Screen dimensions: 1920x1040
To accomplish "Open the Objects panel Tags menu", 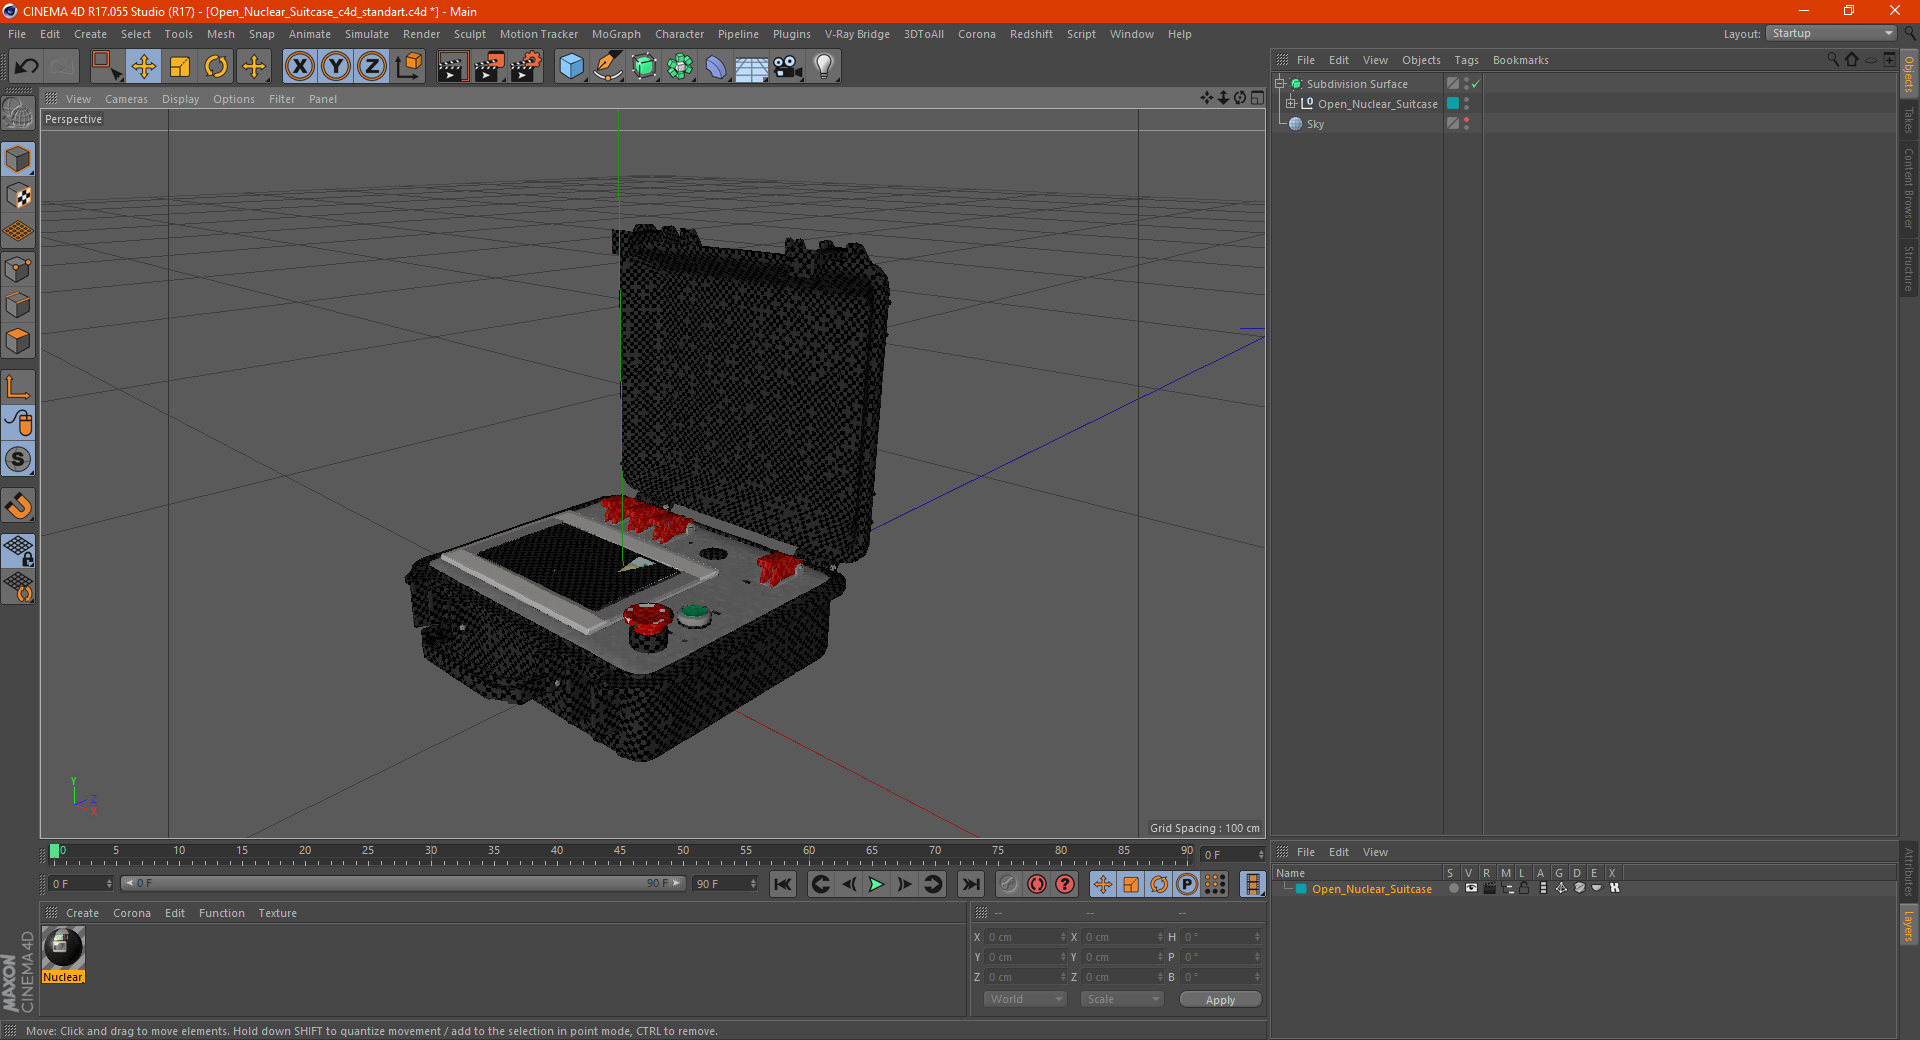I will 1466,60.
